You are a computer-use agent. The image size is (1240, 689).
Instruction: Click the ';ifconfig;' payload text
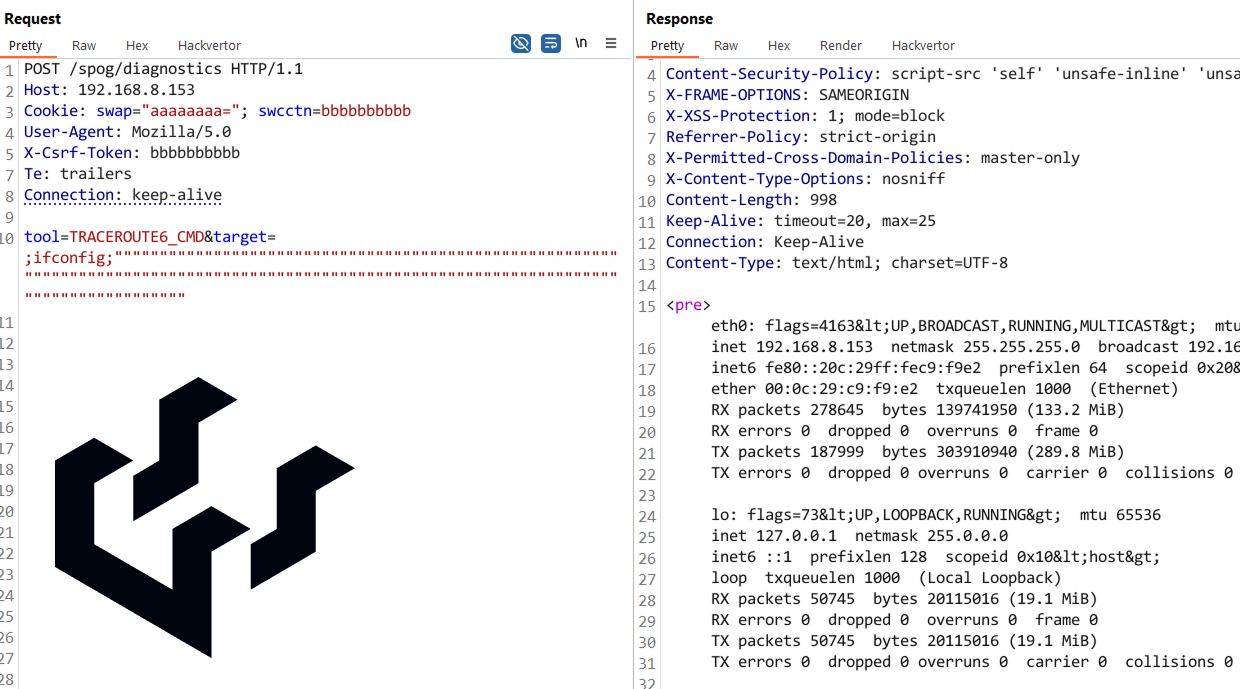click(x=69, y=258)
